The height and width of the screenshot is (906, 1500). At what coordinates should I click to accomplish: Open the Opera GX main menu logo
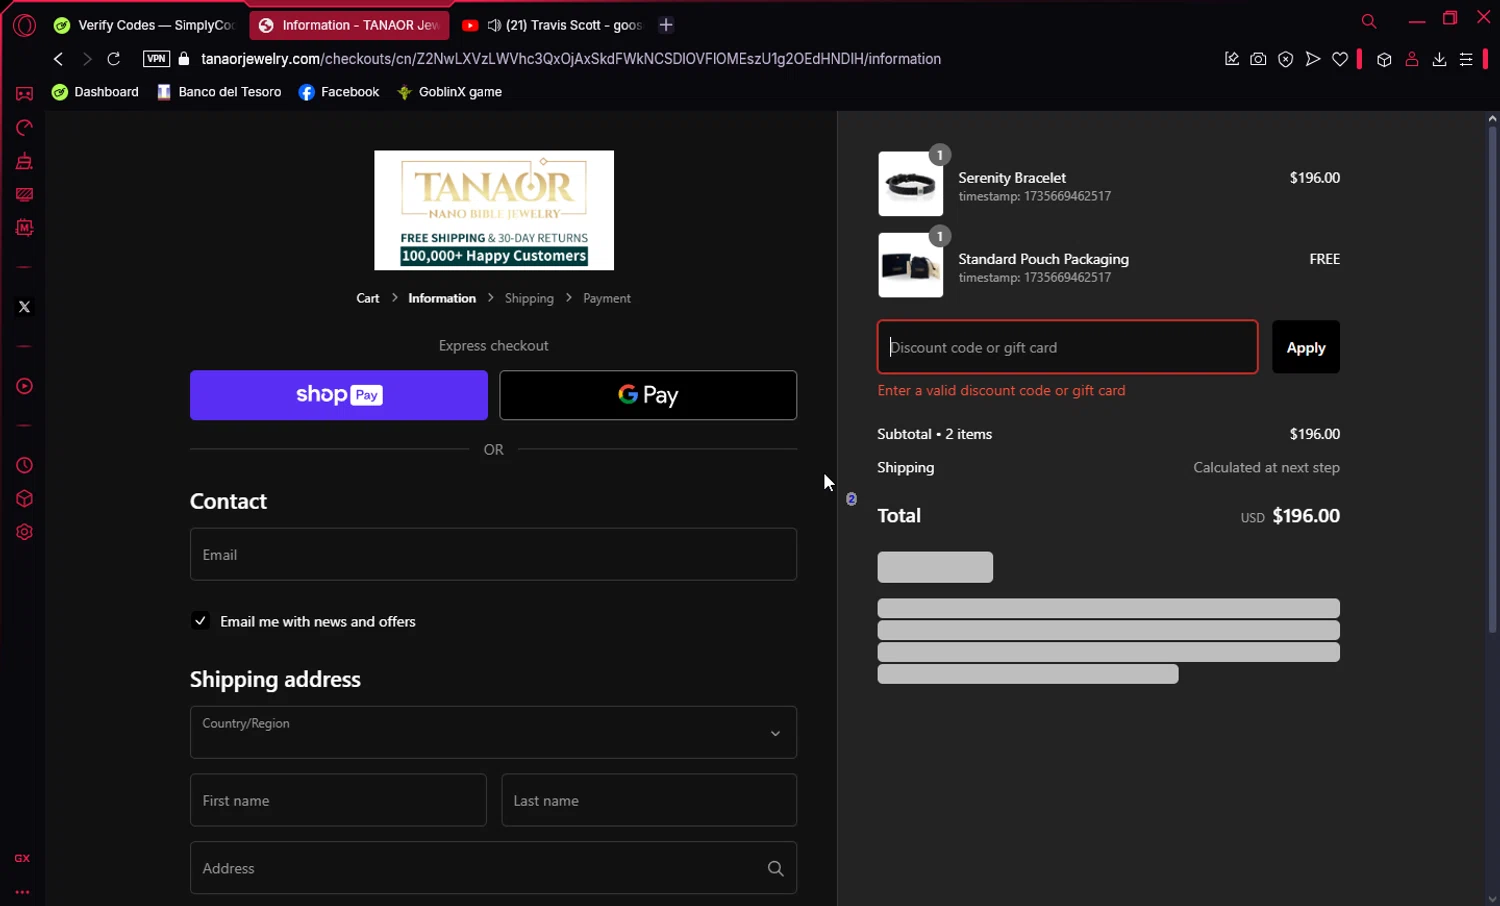tap(24, 25)
